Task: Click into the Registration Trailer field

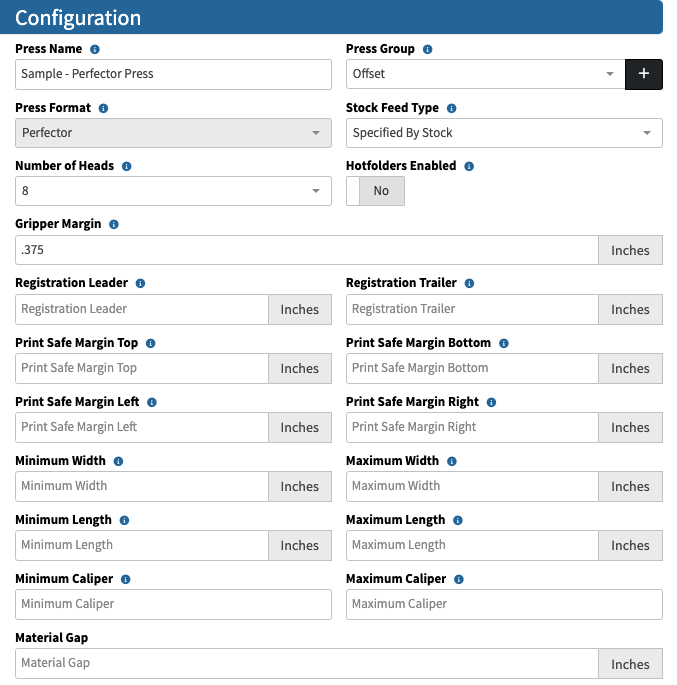Action: click(x=472, y=309)
